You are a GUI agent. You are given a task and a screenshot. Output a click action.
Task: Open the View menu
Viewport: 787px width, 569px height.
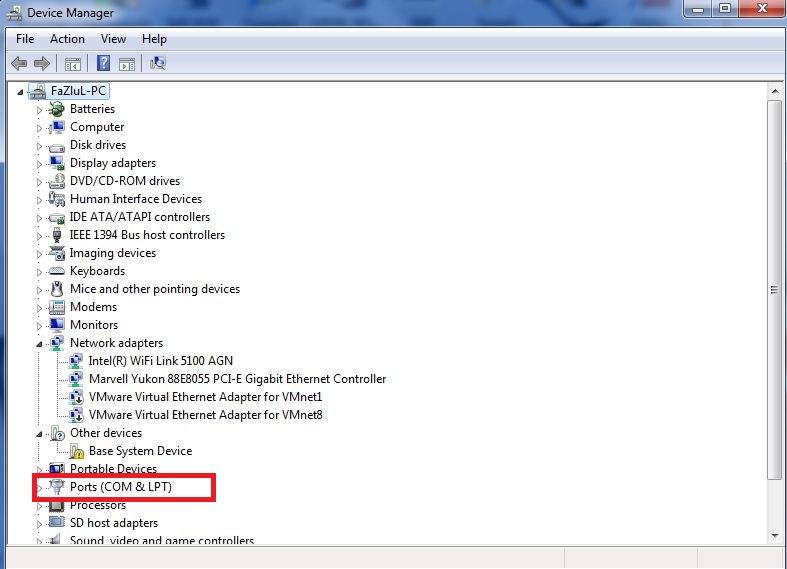113,39
